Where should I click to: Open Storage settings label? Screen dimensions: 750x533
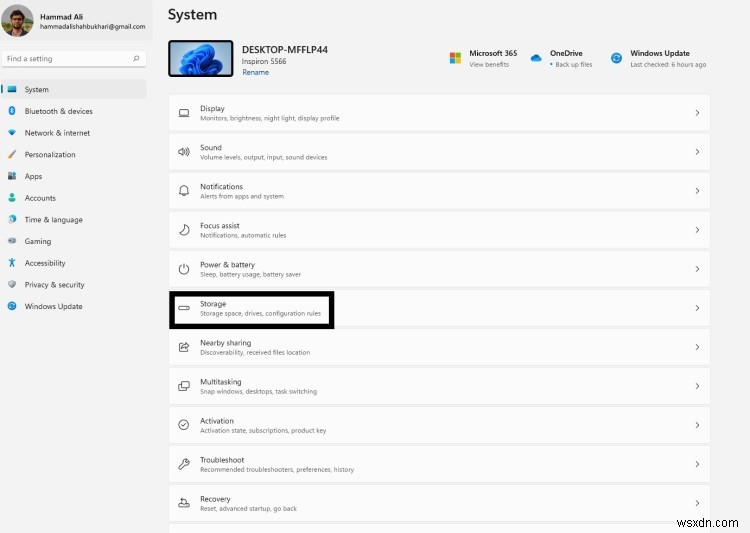213,303
